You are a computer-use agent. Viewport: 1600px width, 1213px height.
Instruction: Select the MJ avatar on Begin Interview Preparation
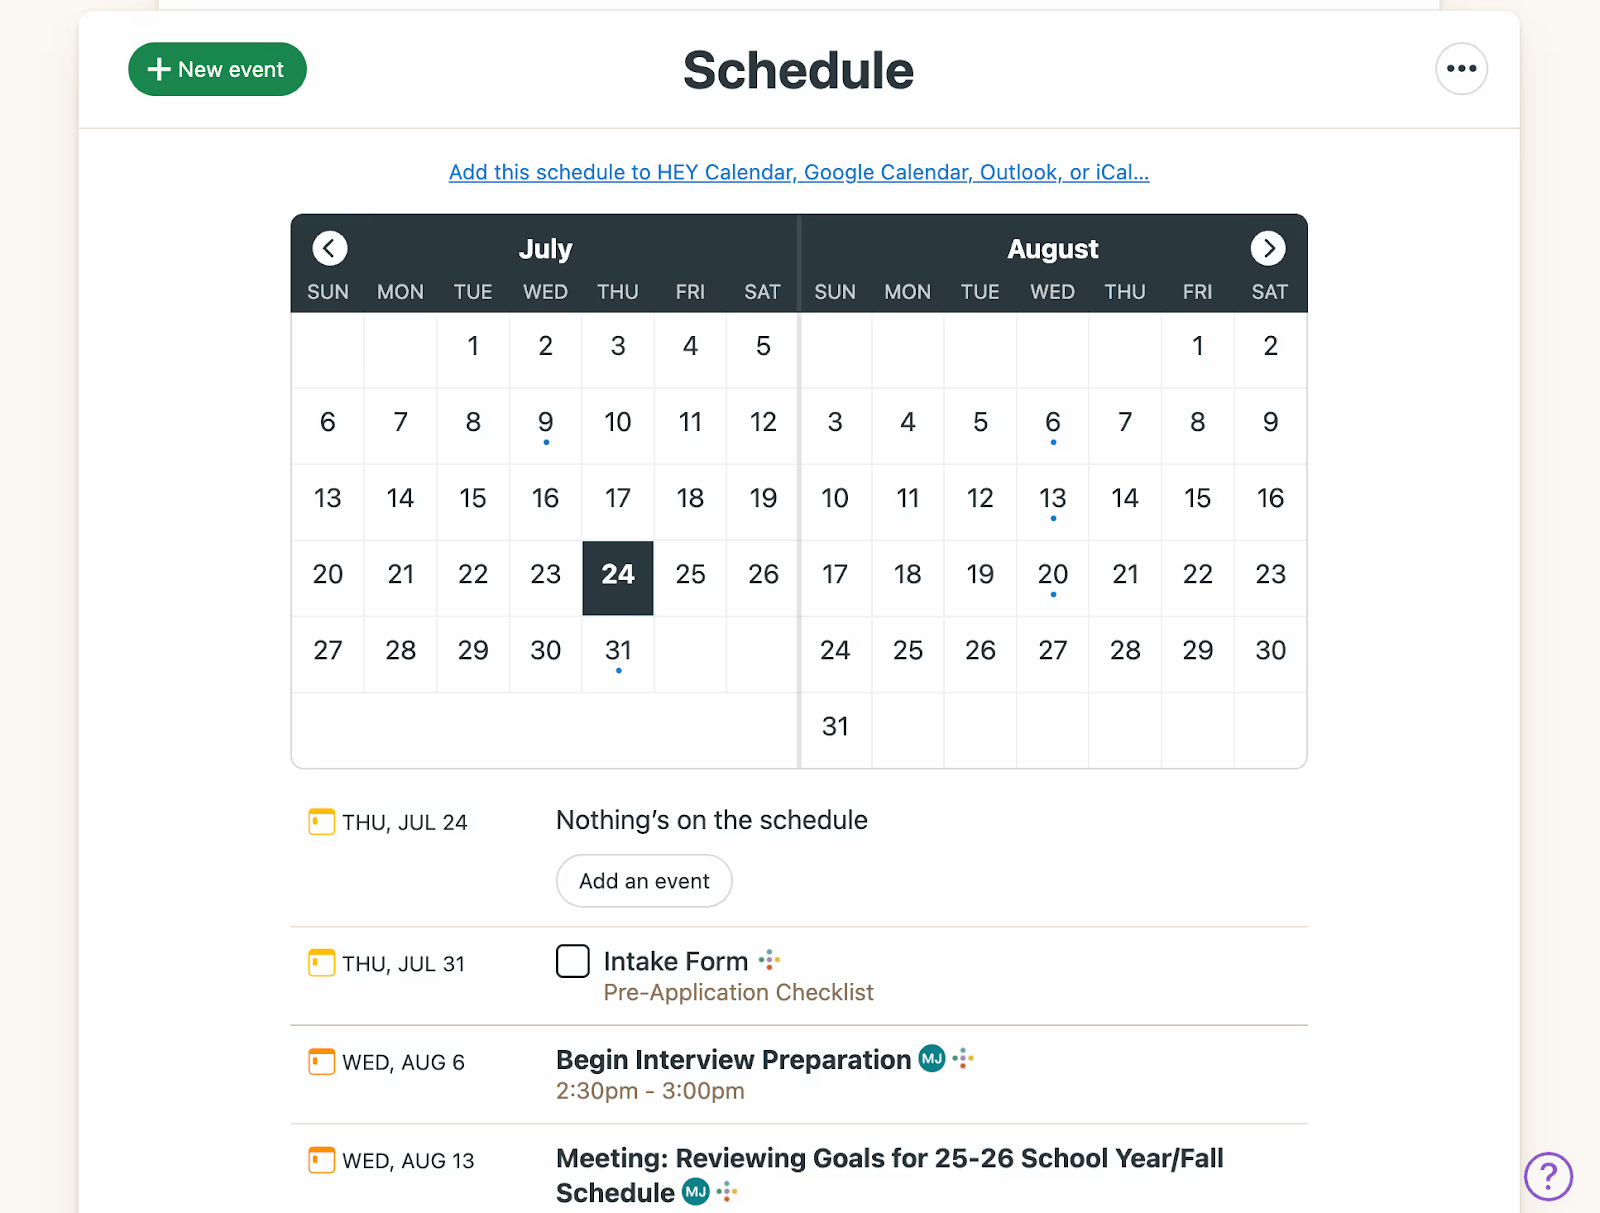[x=931, y=1058]
